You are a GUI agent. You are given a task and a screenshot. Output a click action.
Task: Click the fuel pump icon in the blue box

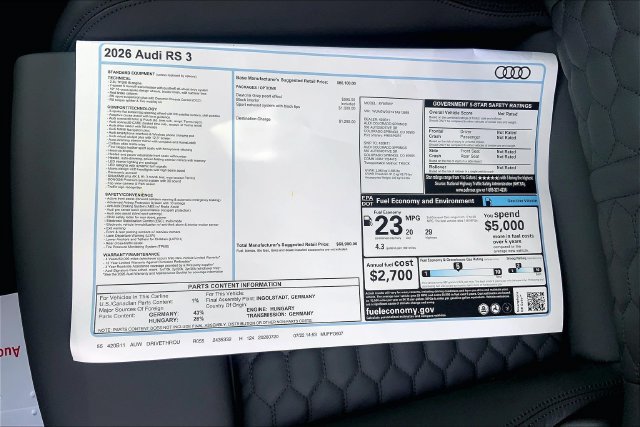click(x=488, y=200)
